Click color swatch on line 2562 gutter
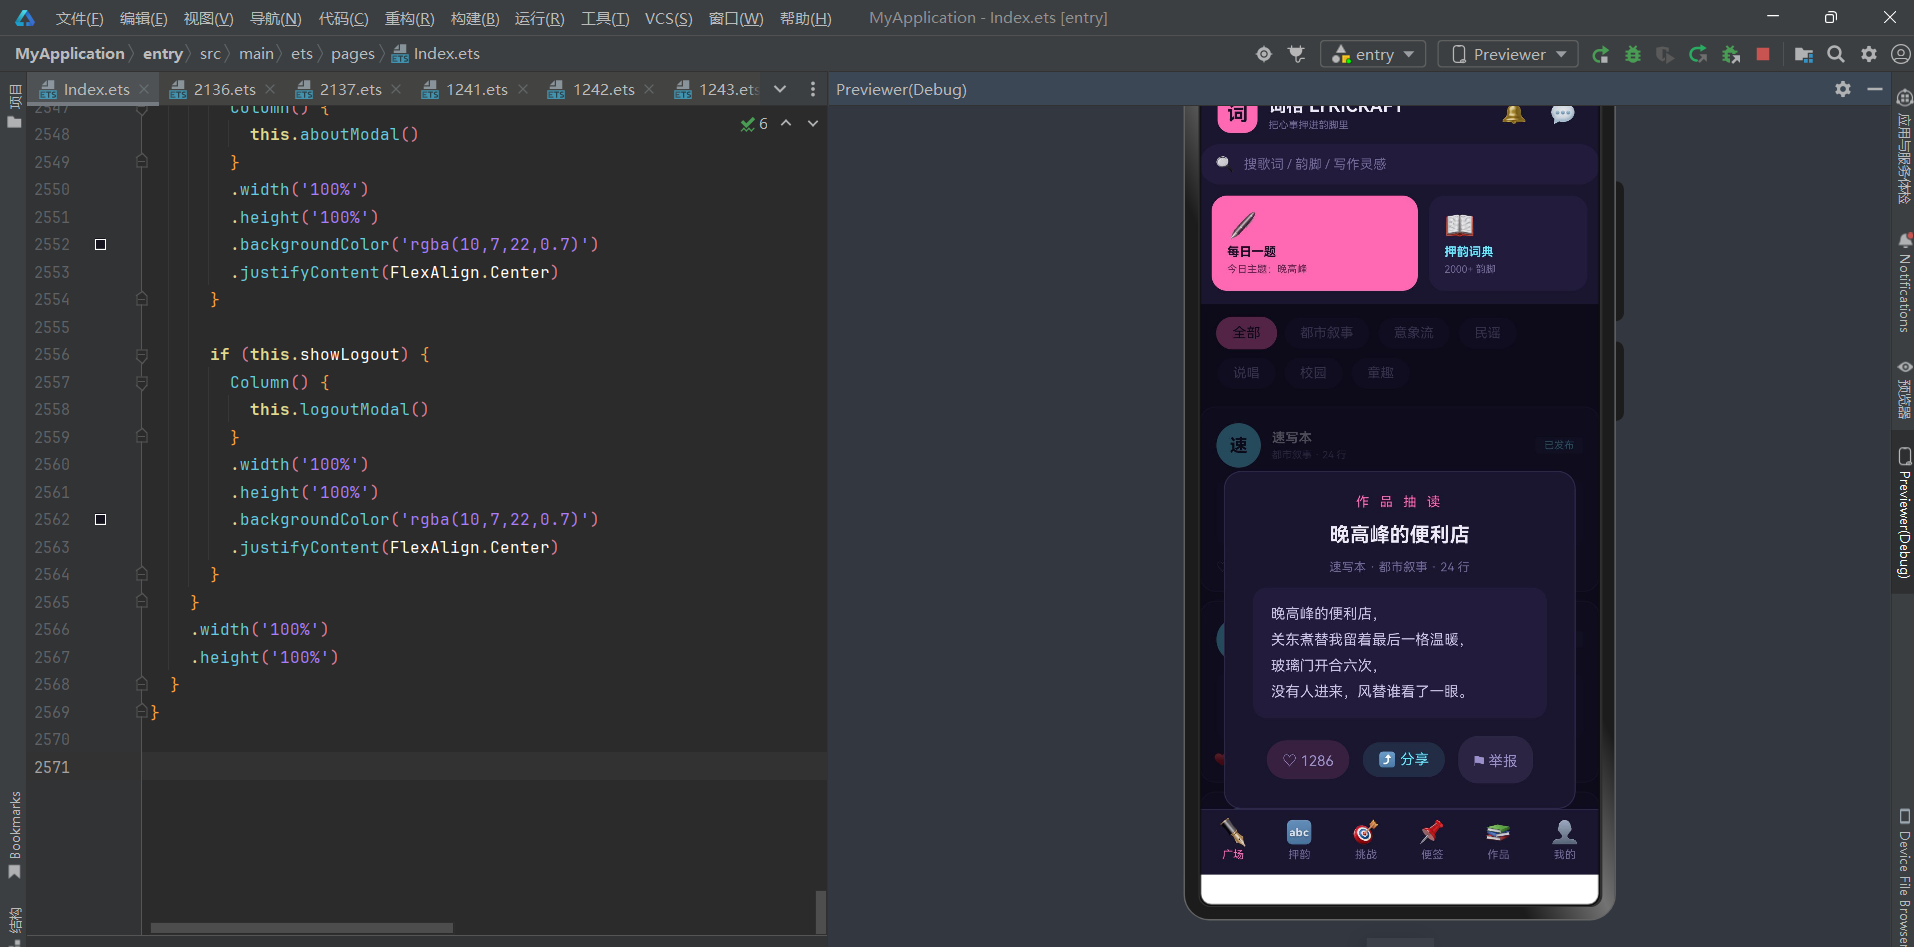Screen dimensions: 1914x947 click(100, 519)
